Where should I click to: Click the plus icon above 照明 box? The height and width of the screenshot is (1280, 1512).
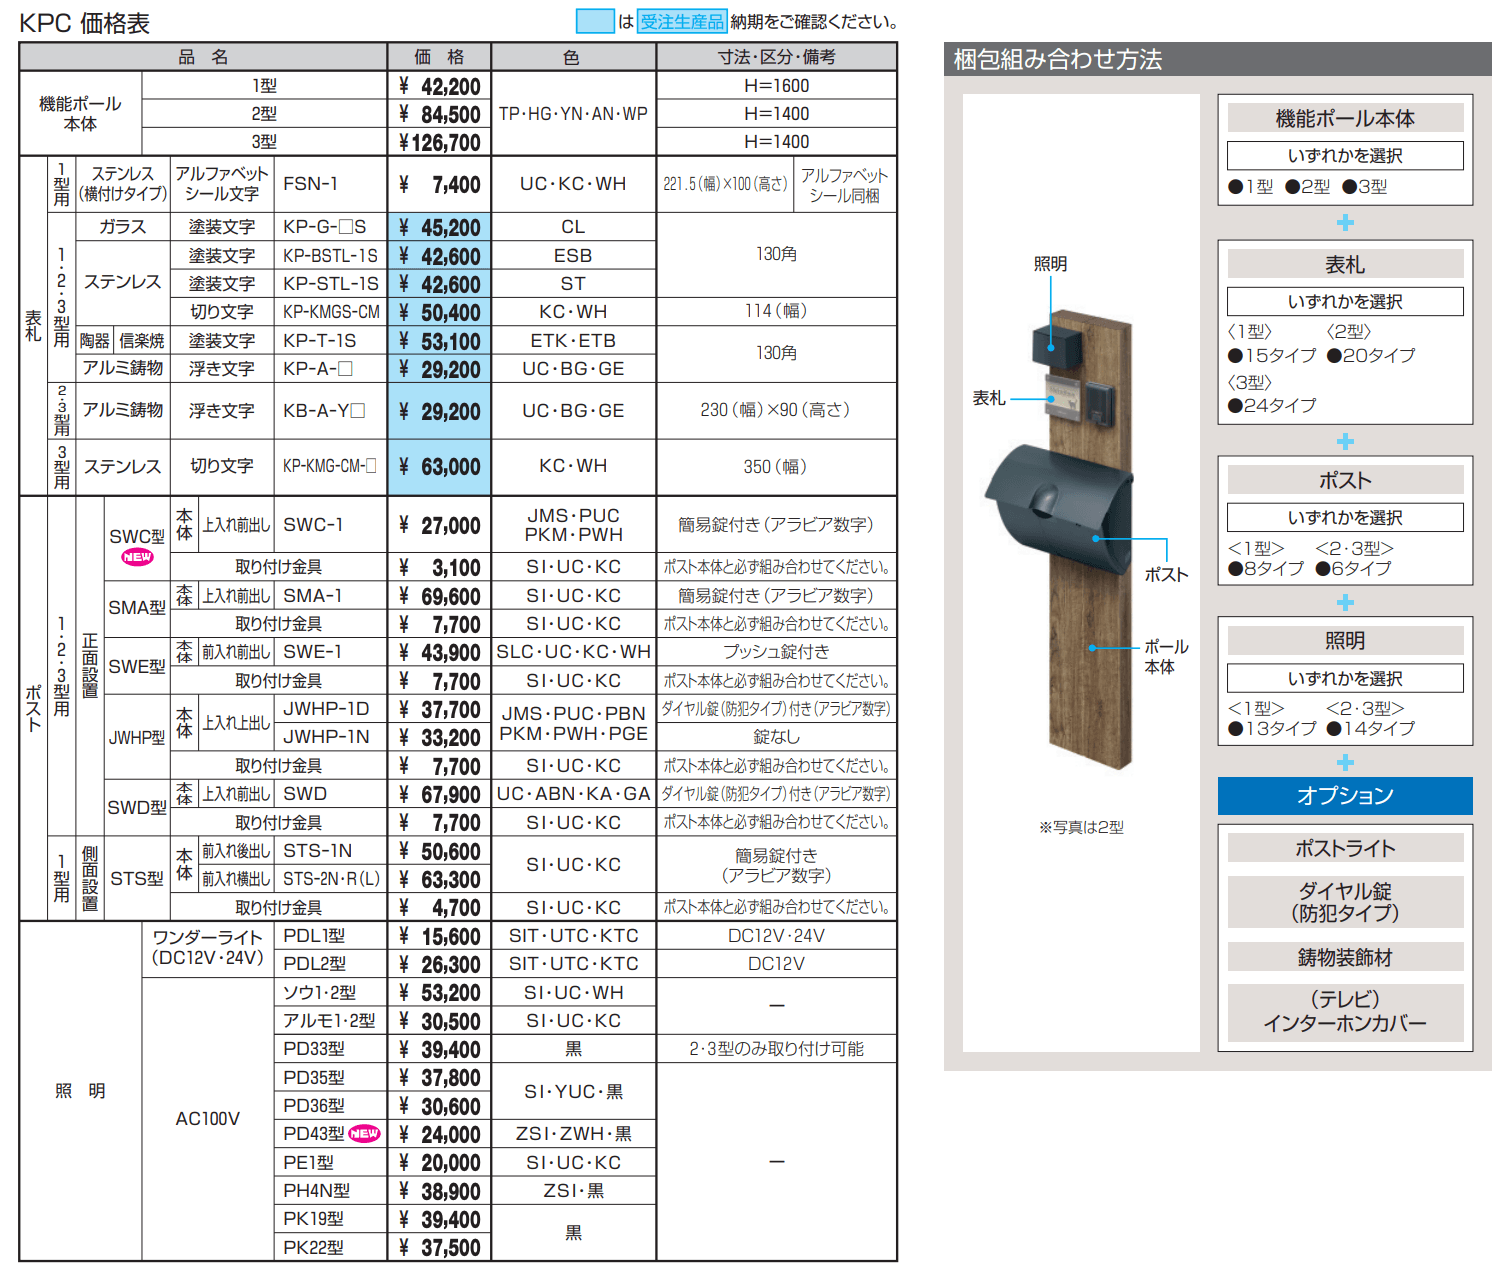point(1346,604)
